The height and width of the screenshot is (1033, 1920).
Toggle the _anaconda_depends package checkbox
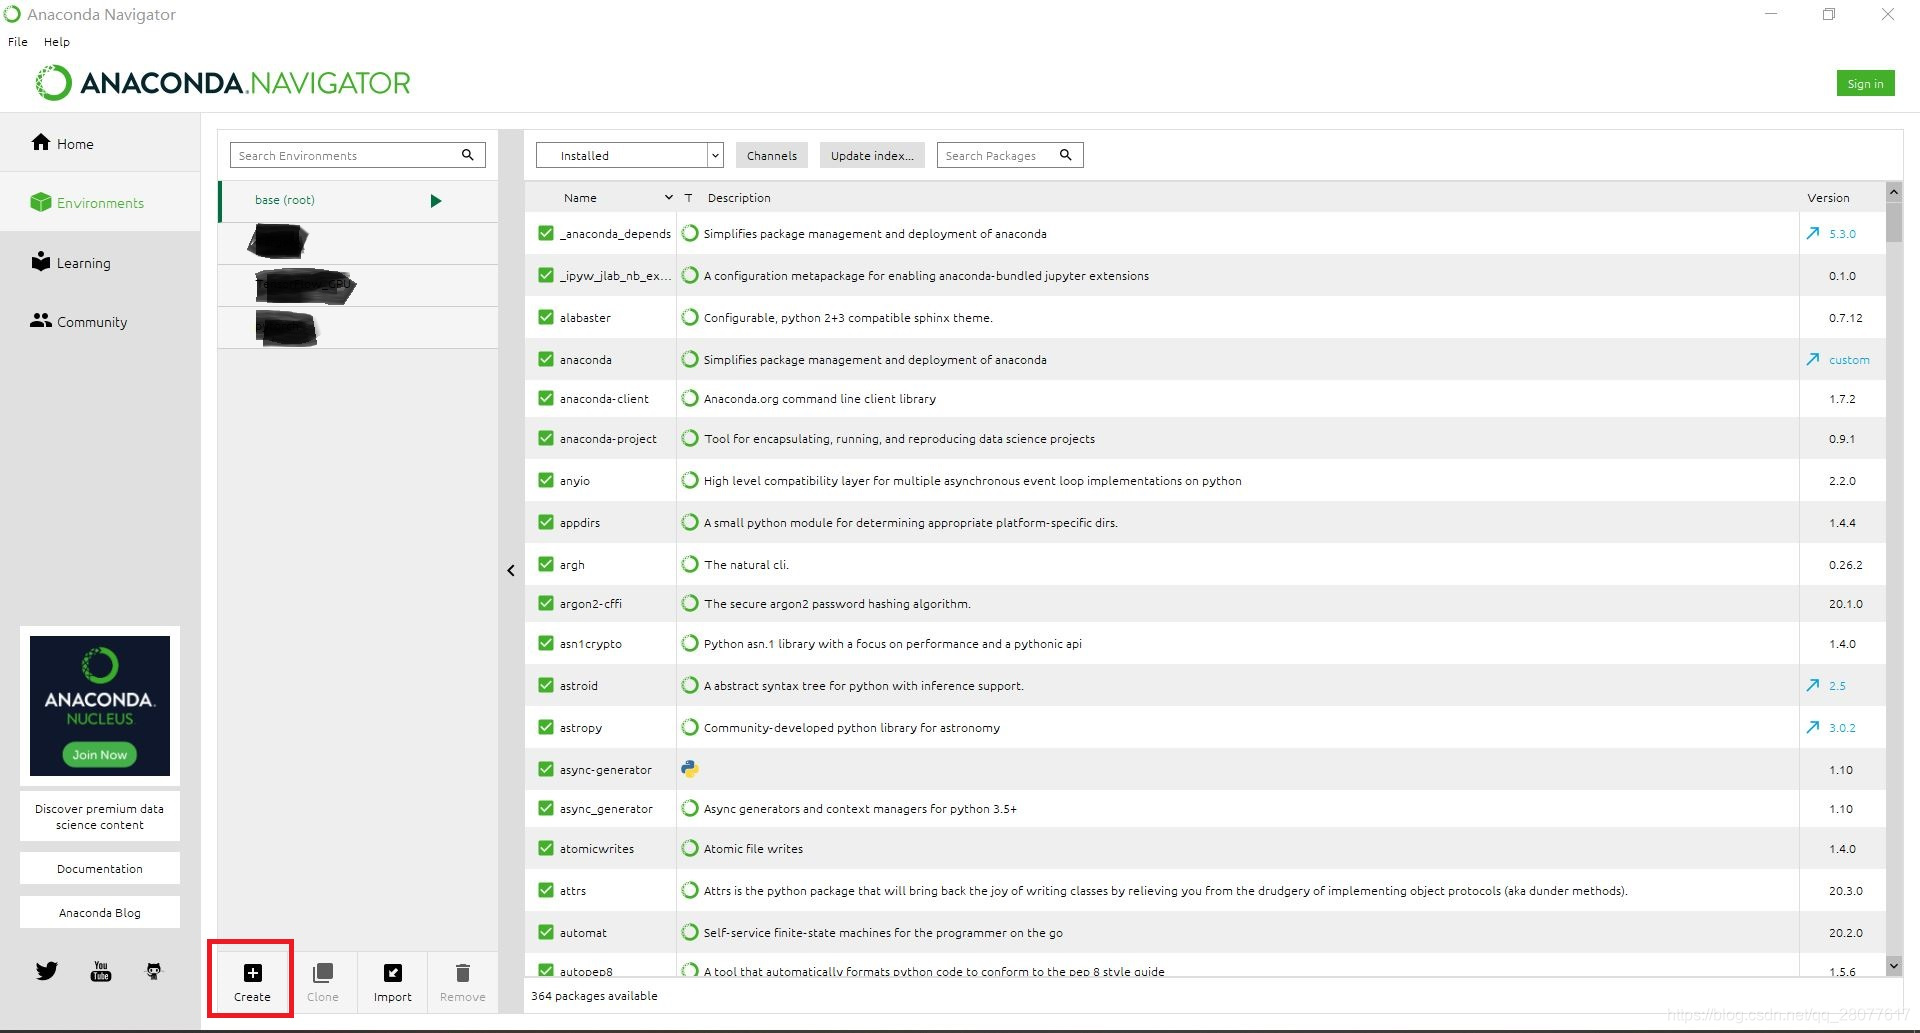[x=546, y=233]
